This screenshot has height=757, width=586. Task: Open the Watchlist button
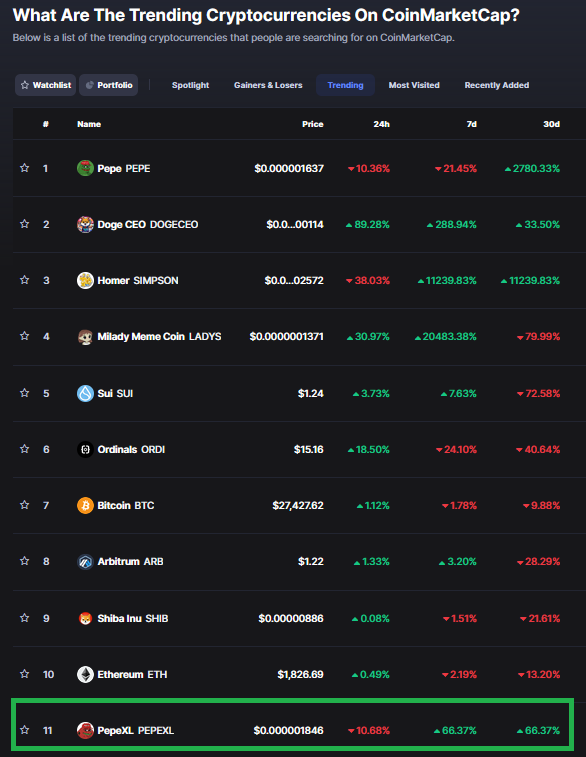[x=45, y=85]
